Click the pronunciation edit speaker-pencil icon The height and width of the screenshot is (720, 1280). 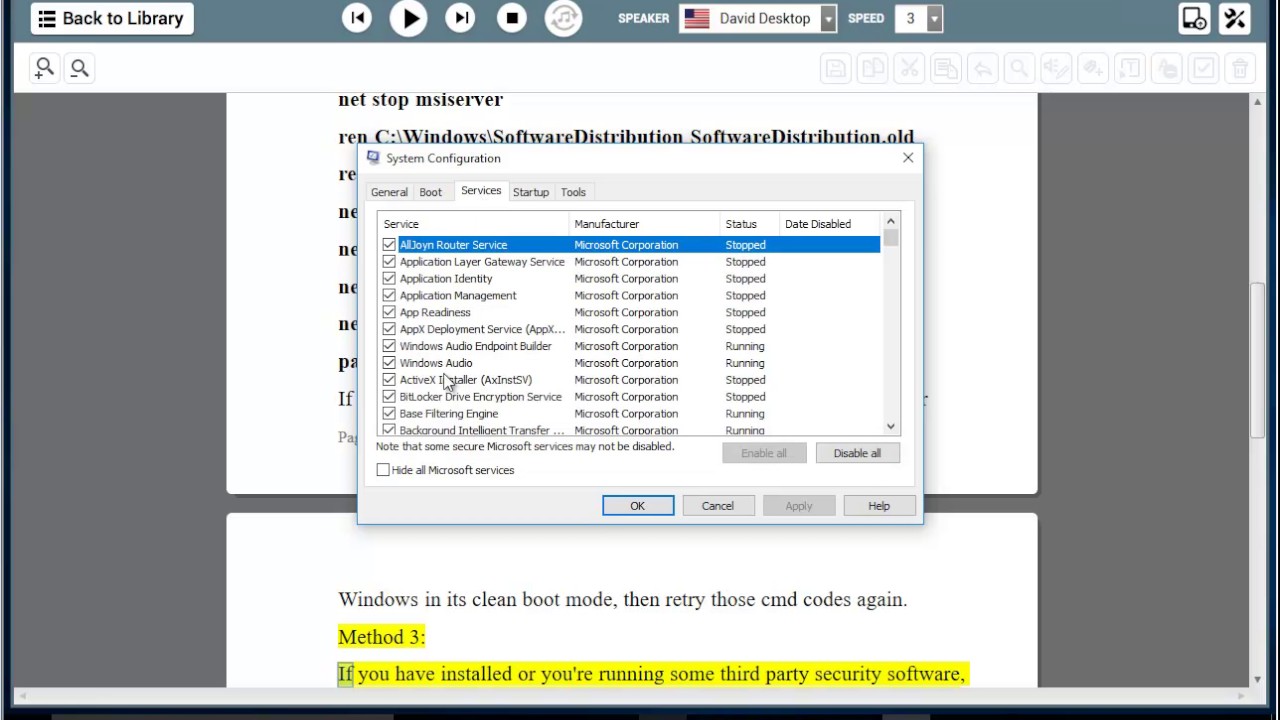click(1056, 68)
